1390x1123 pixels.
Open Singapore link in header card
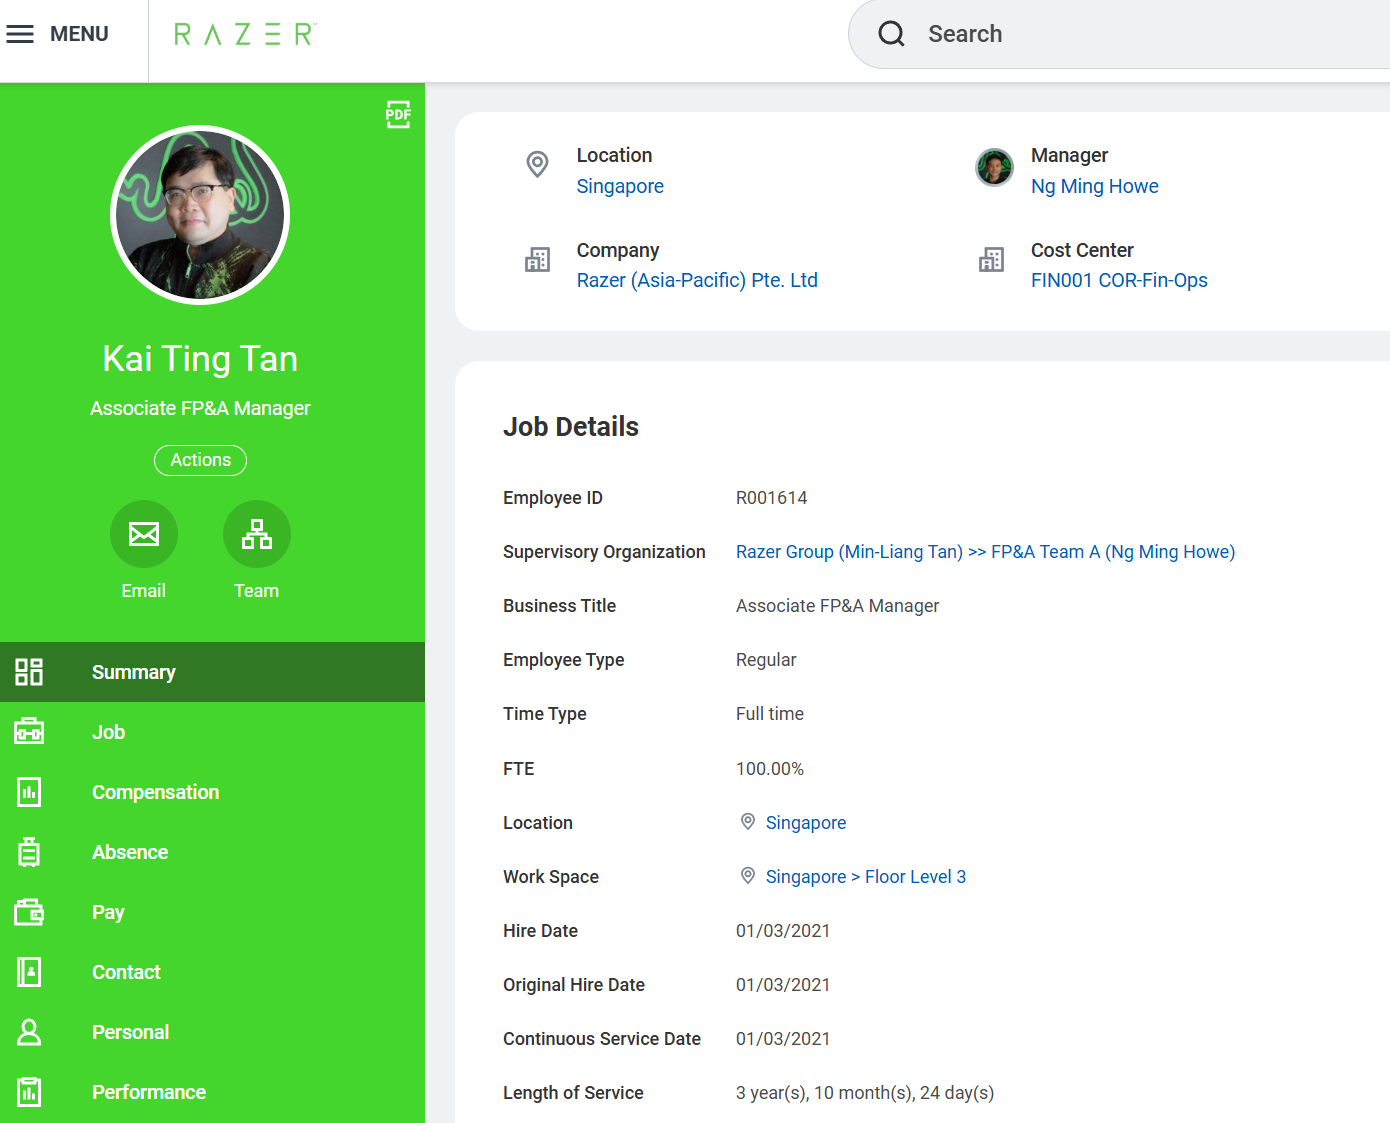click(x=620, y=186)
